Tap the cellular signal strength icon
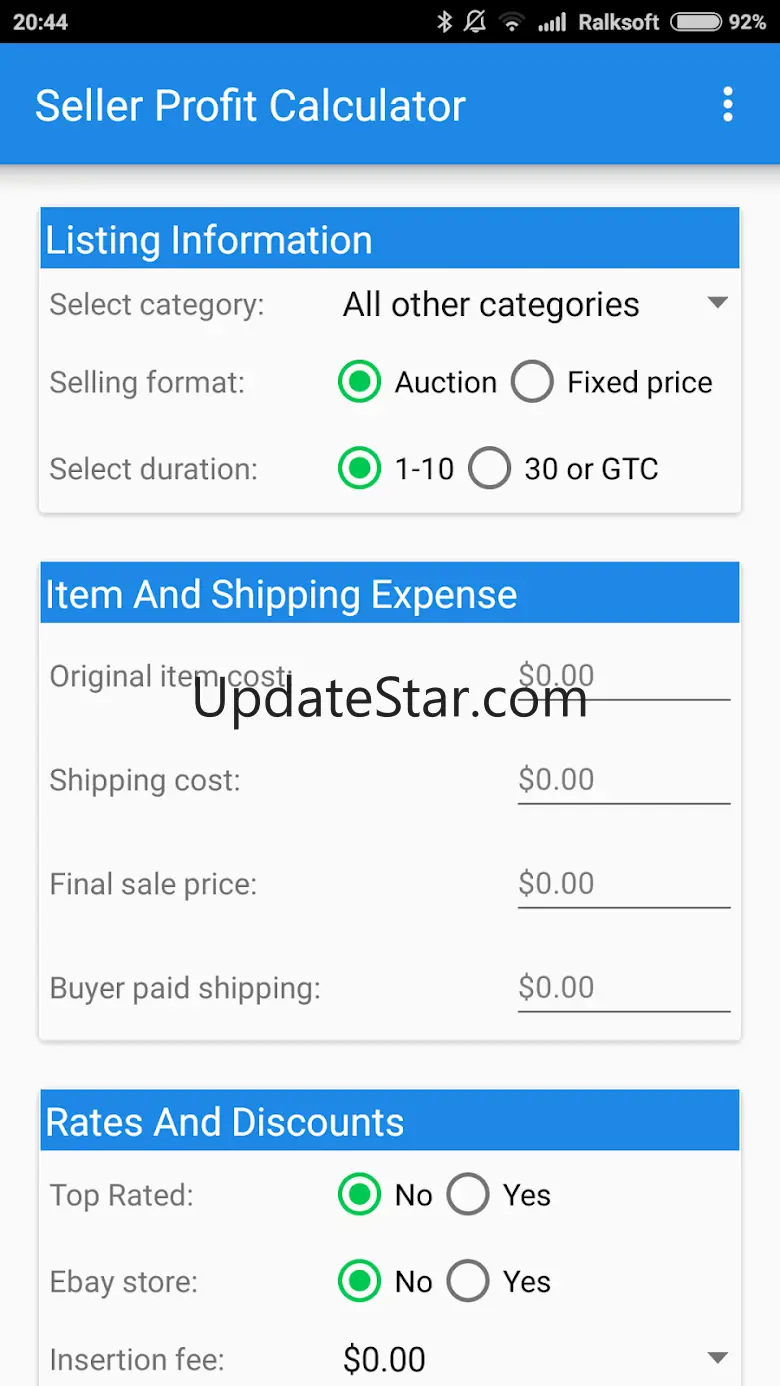Viewport: 780px width, 1386px height. pos(552,22)
